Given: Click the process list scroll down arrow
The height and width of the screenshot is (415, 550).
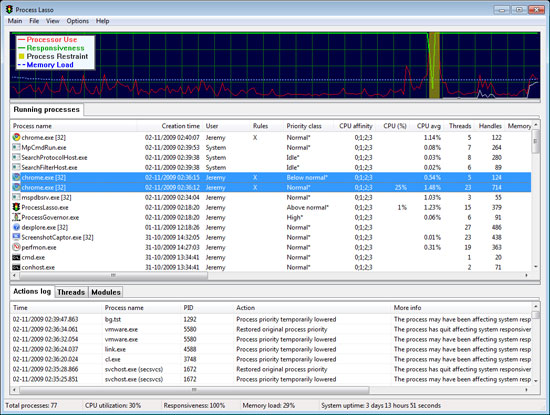Looking at the screenshot, I should point(536,267).
